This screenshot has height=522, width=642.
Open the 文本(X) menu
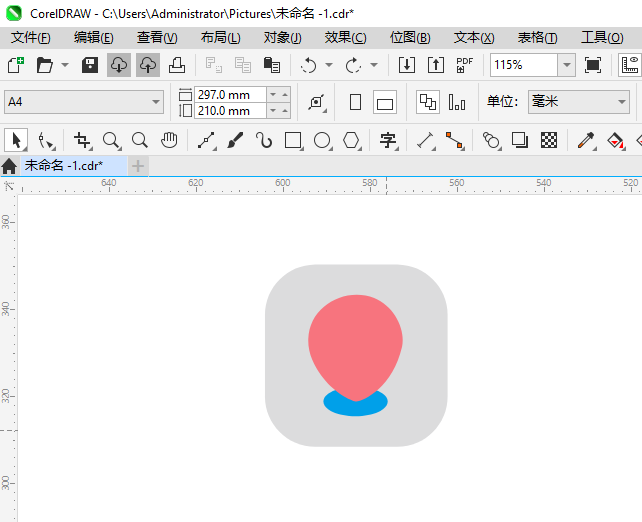click(x=474, y=38)
